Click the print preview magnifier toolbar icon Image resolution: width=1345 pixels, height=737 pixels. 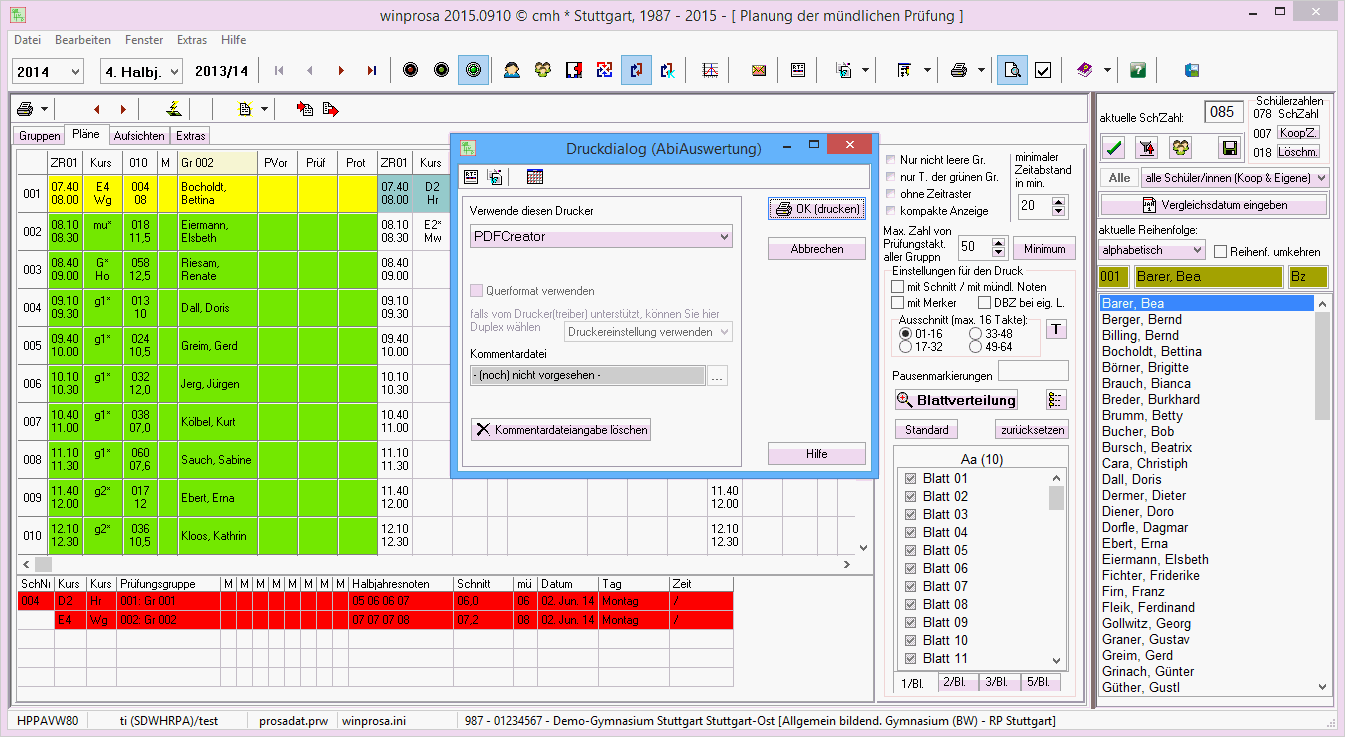1012,70
